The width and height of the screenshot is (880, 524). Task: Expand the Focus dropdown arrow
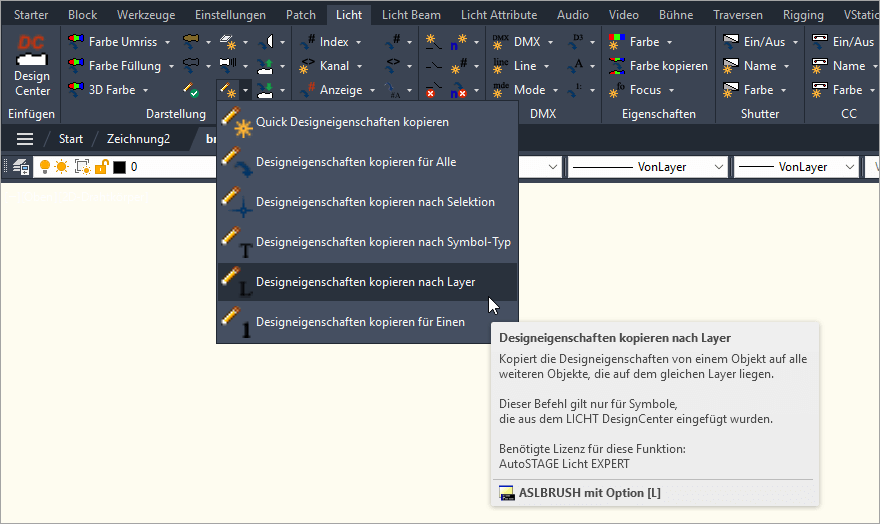(x=671, y=90)
